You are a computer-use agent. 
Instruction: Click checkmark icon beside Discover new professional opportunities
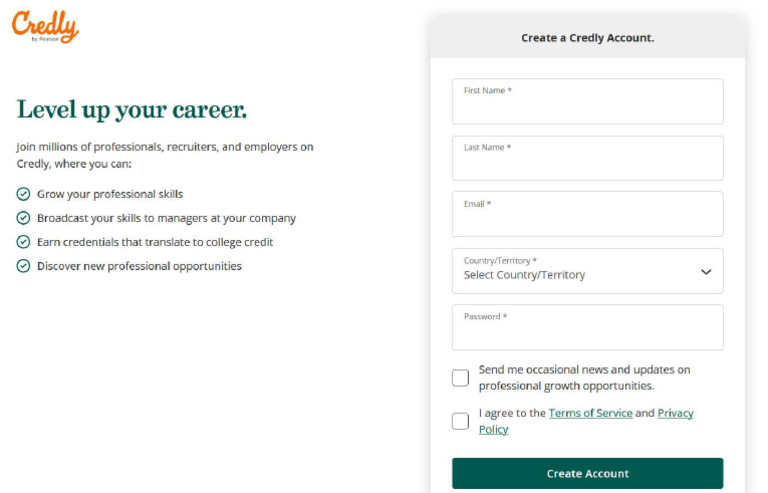pyautogui.click(x=23, y=266)
